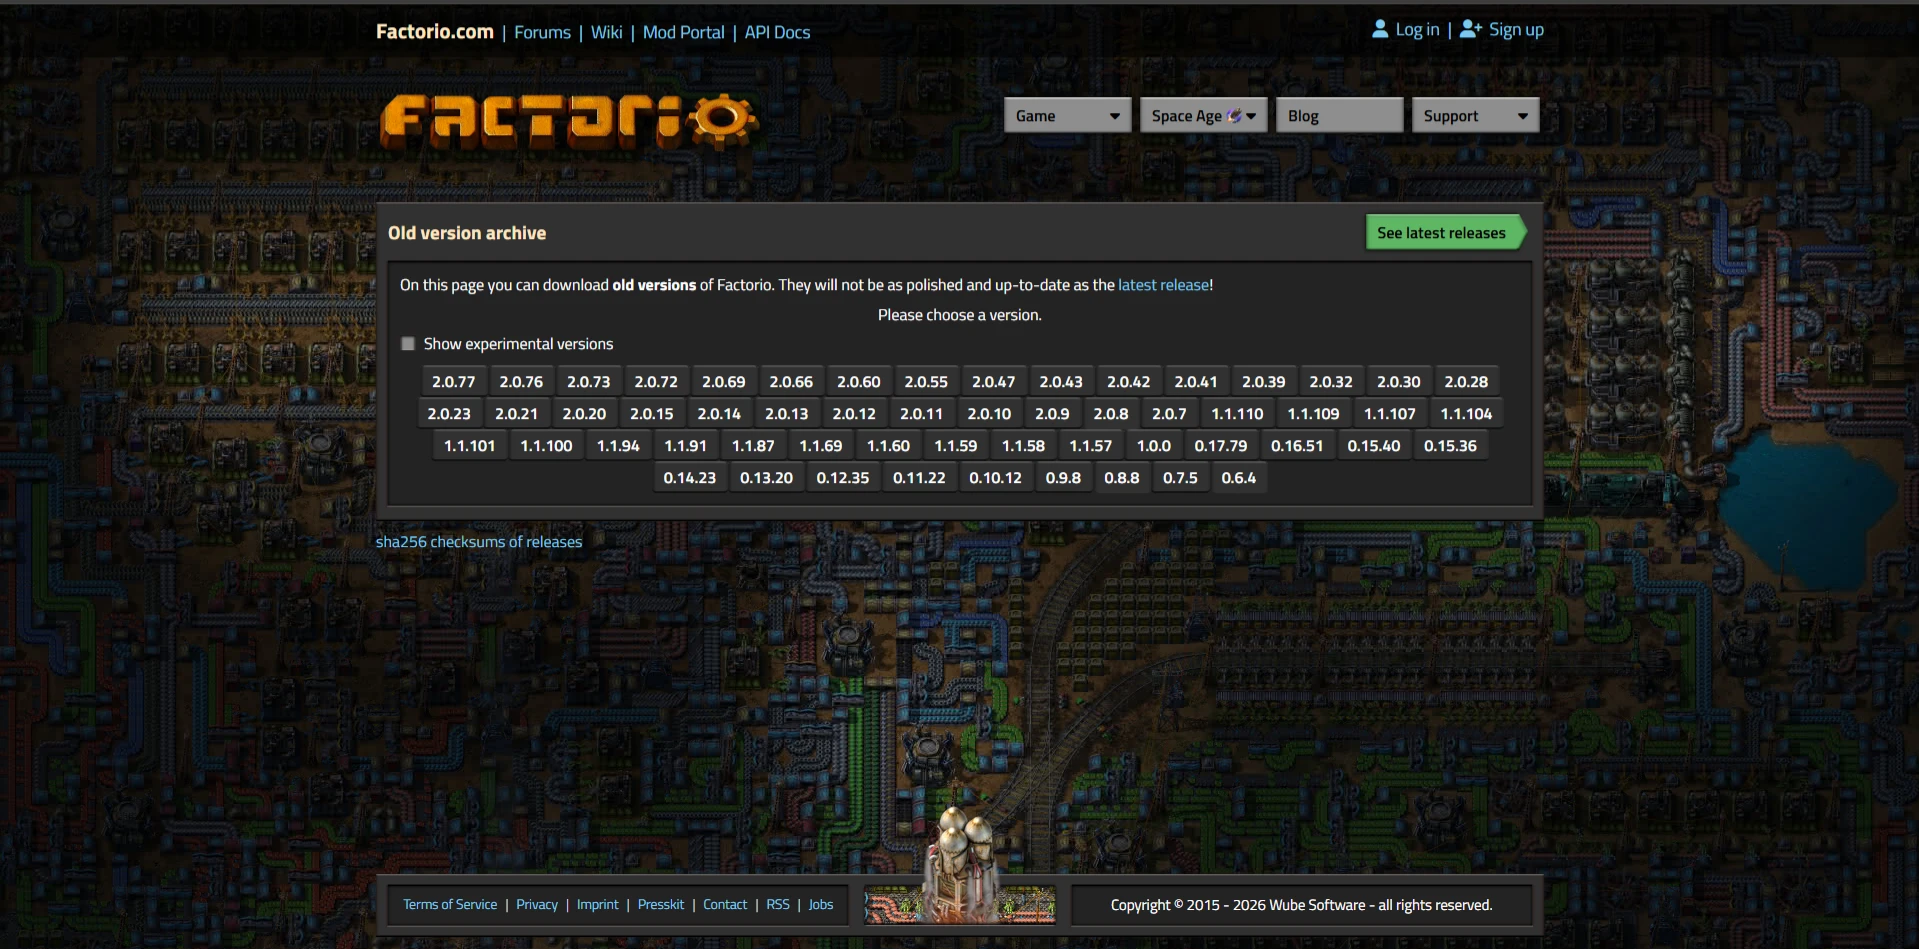Viewport: 1919px width, 949px height.
Task: Select version 2.0.42
Action: pyautogui.click(x=1129, y=382)
